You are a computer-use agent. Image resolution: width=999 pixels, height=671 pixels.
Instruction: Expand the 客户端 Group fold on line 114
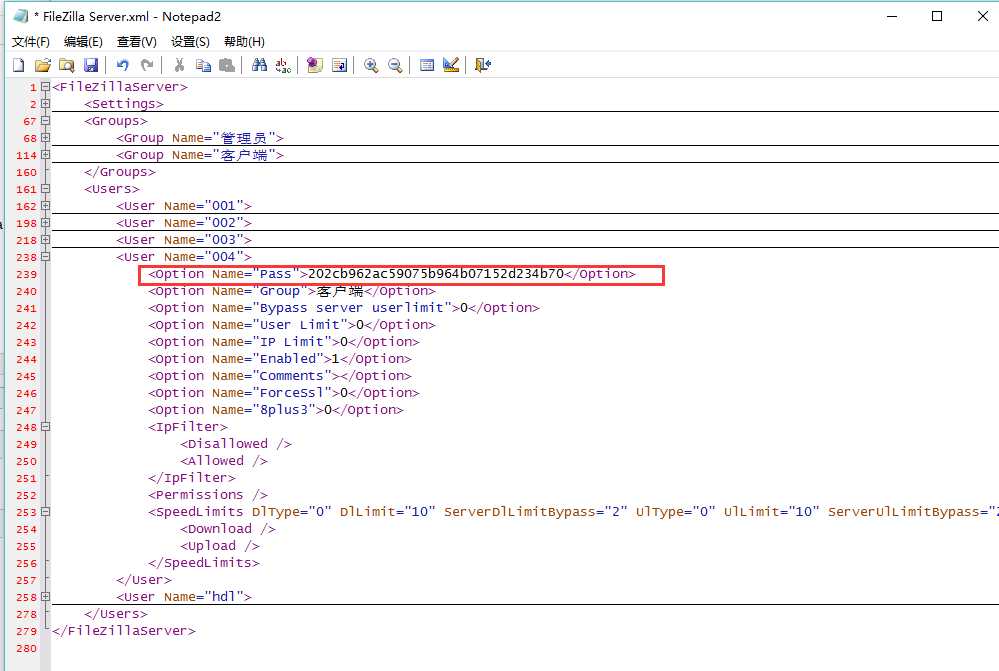(x=45, y=155)
